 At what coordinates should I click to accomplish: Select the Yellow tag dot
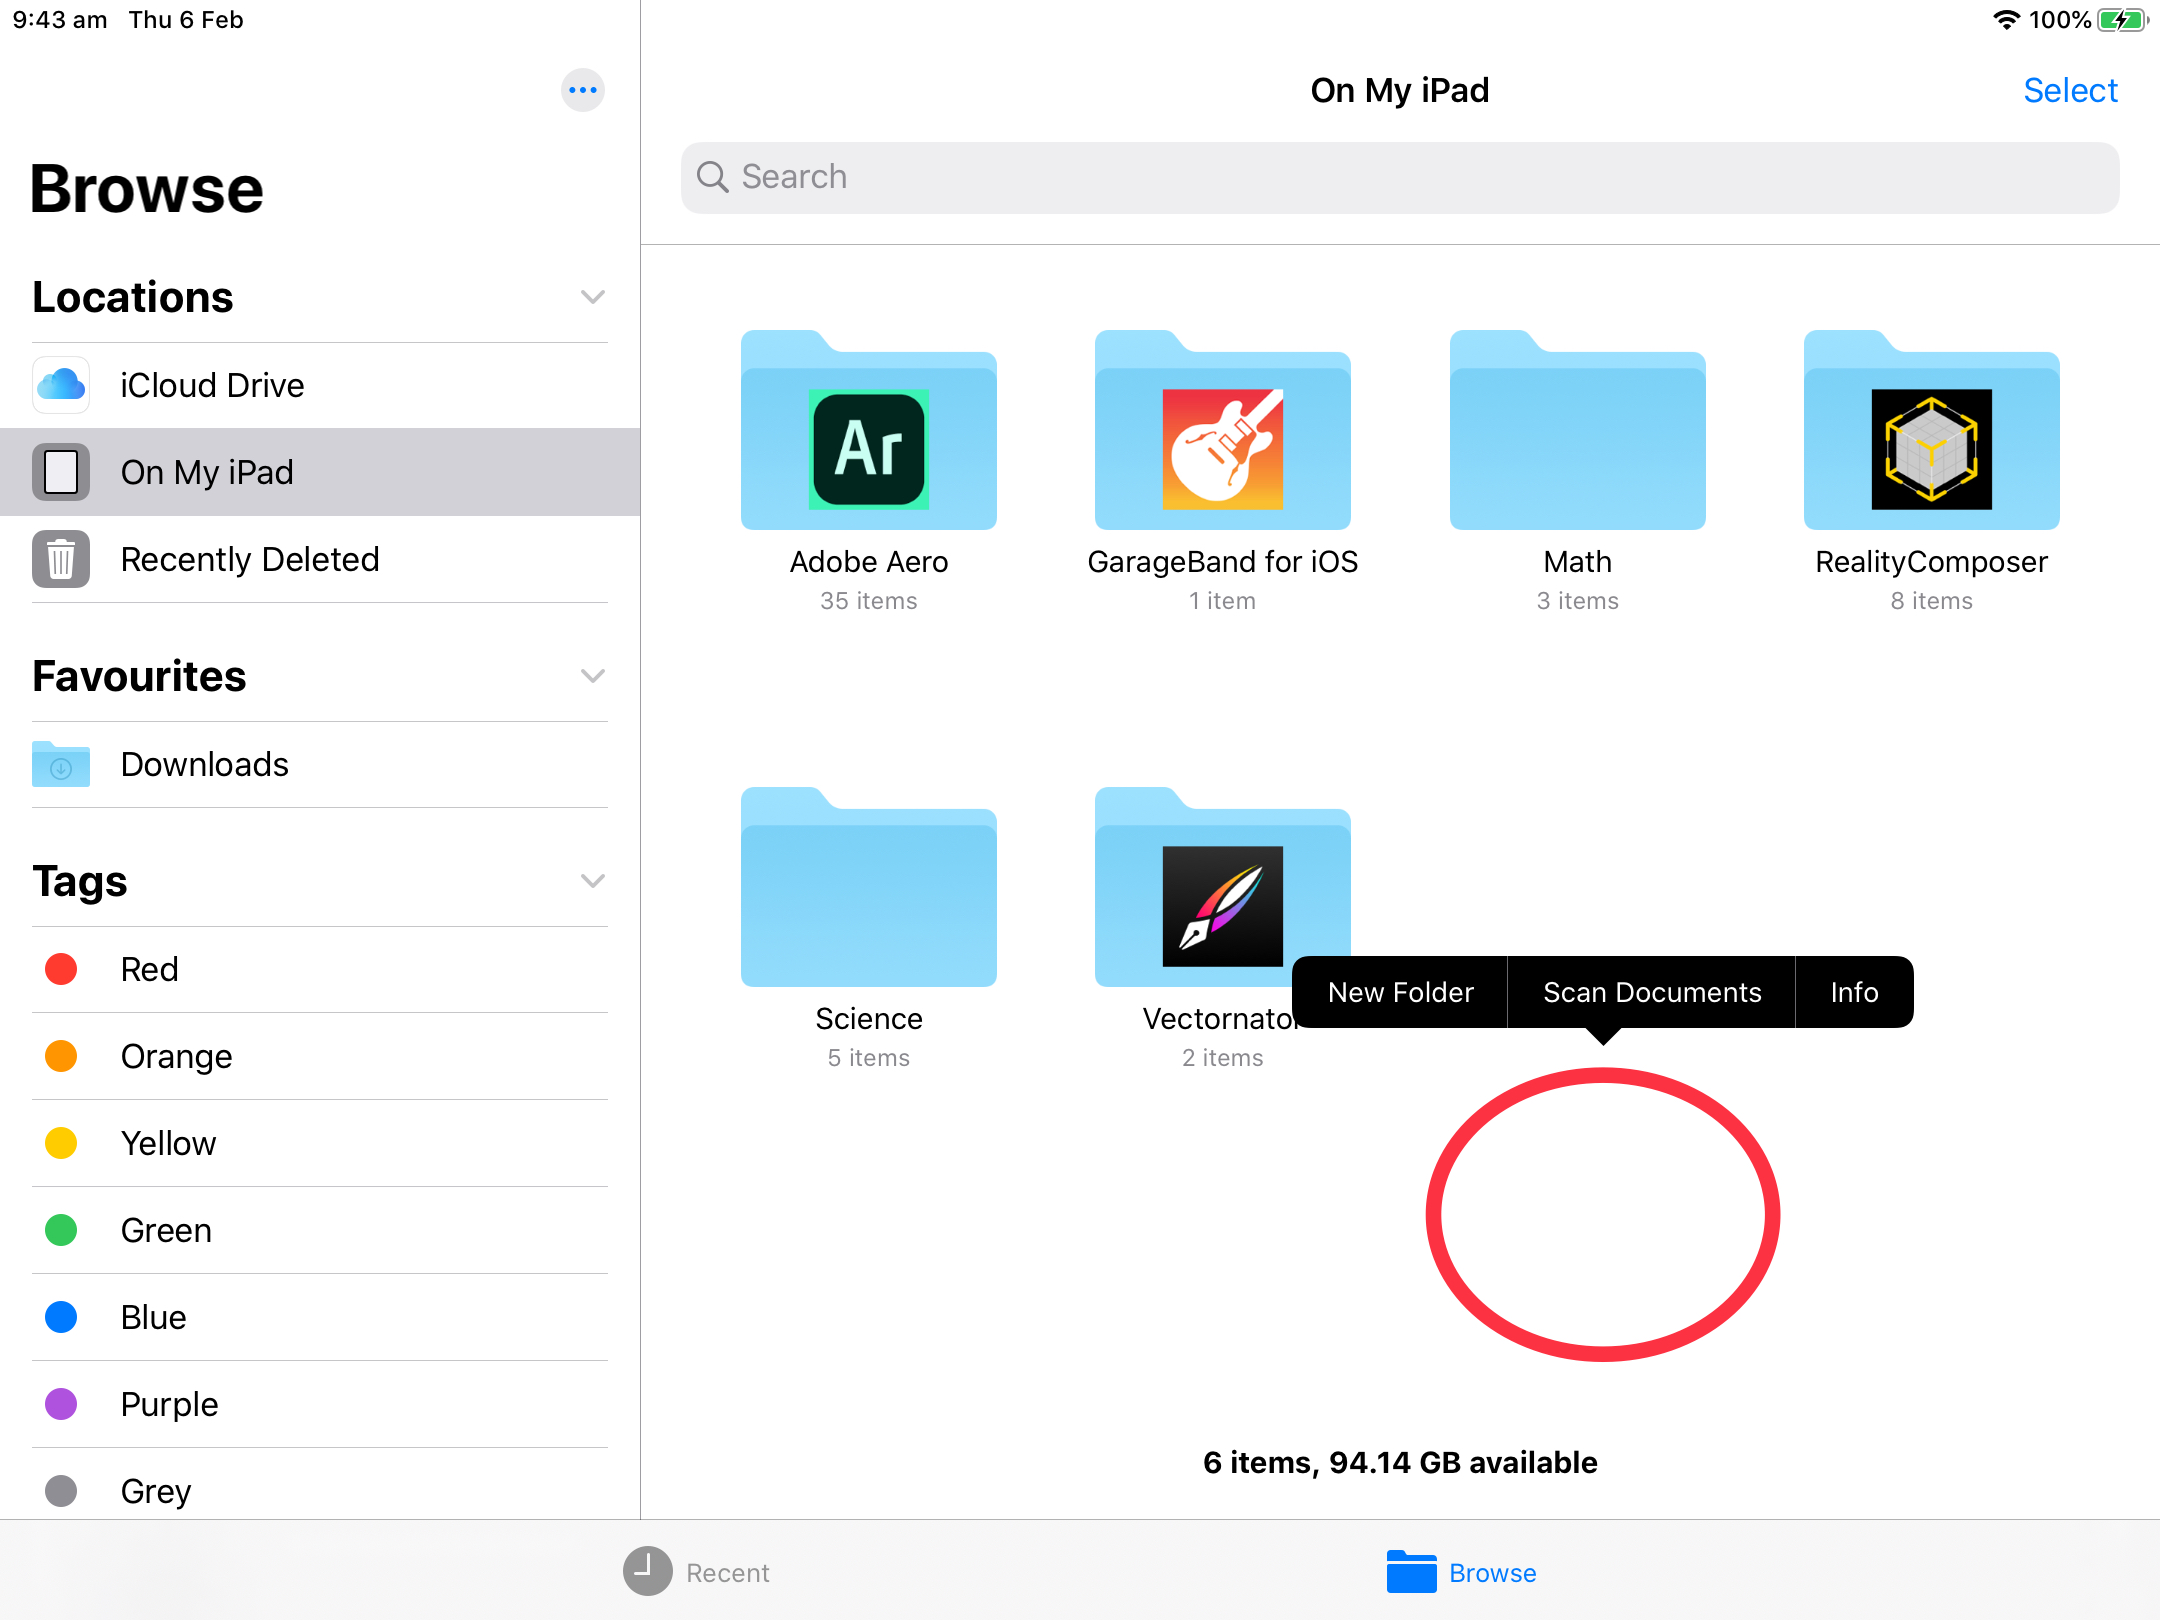(x=61, y=1143)
